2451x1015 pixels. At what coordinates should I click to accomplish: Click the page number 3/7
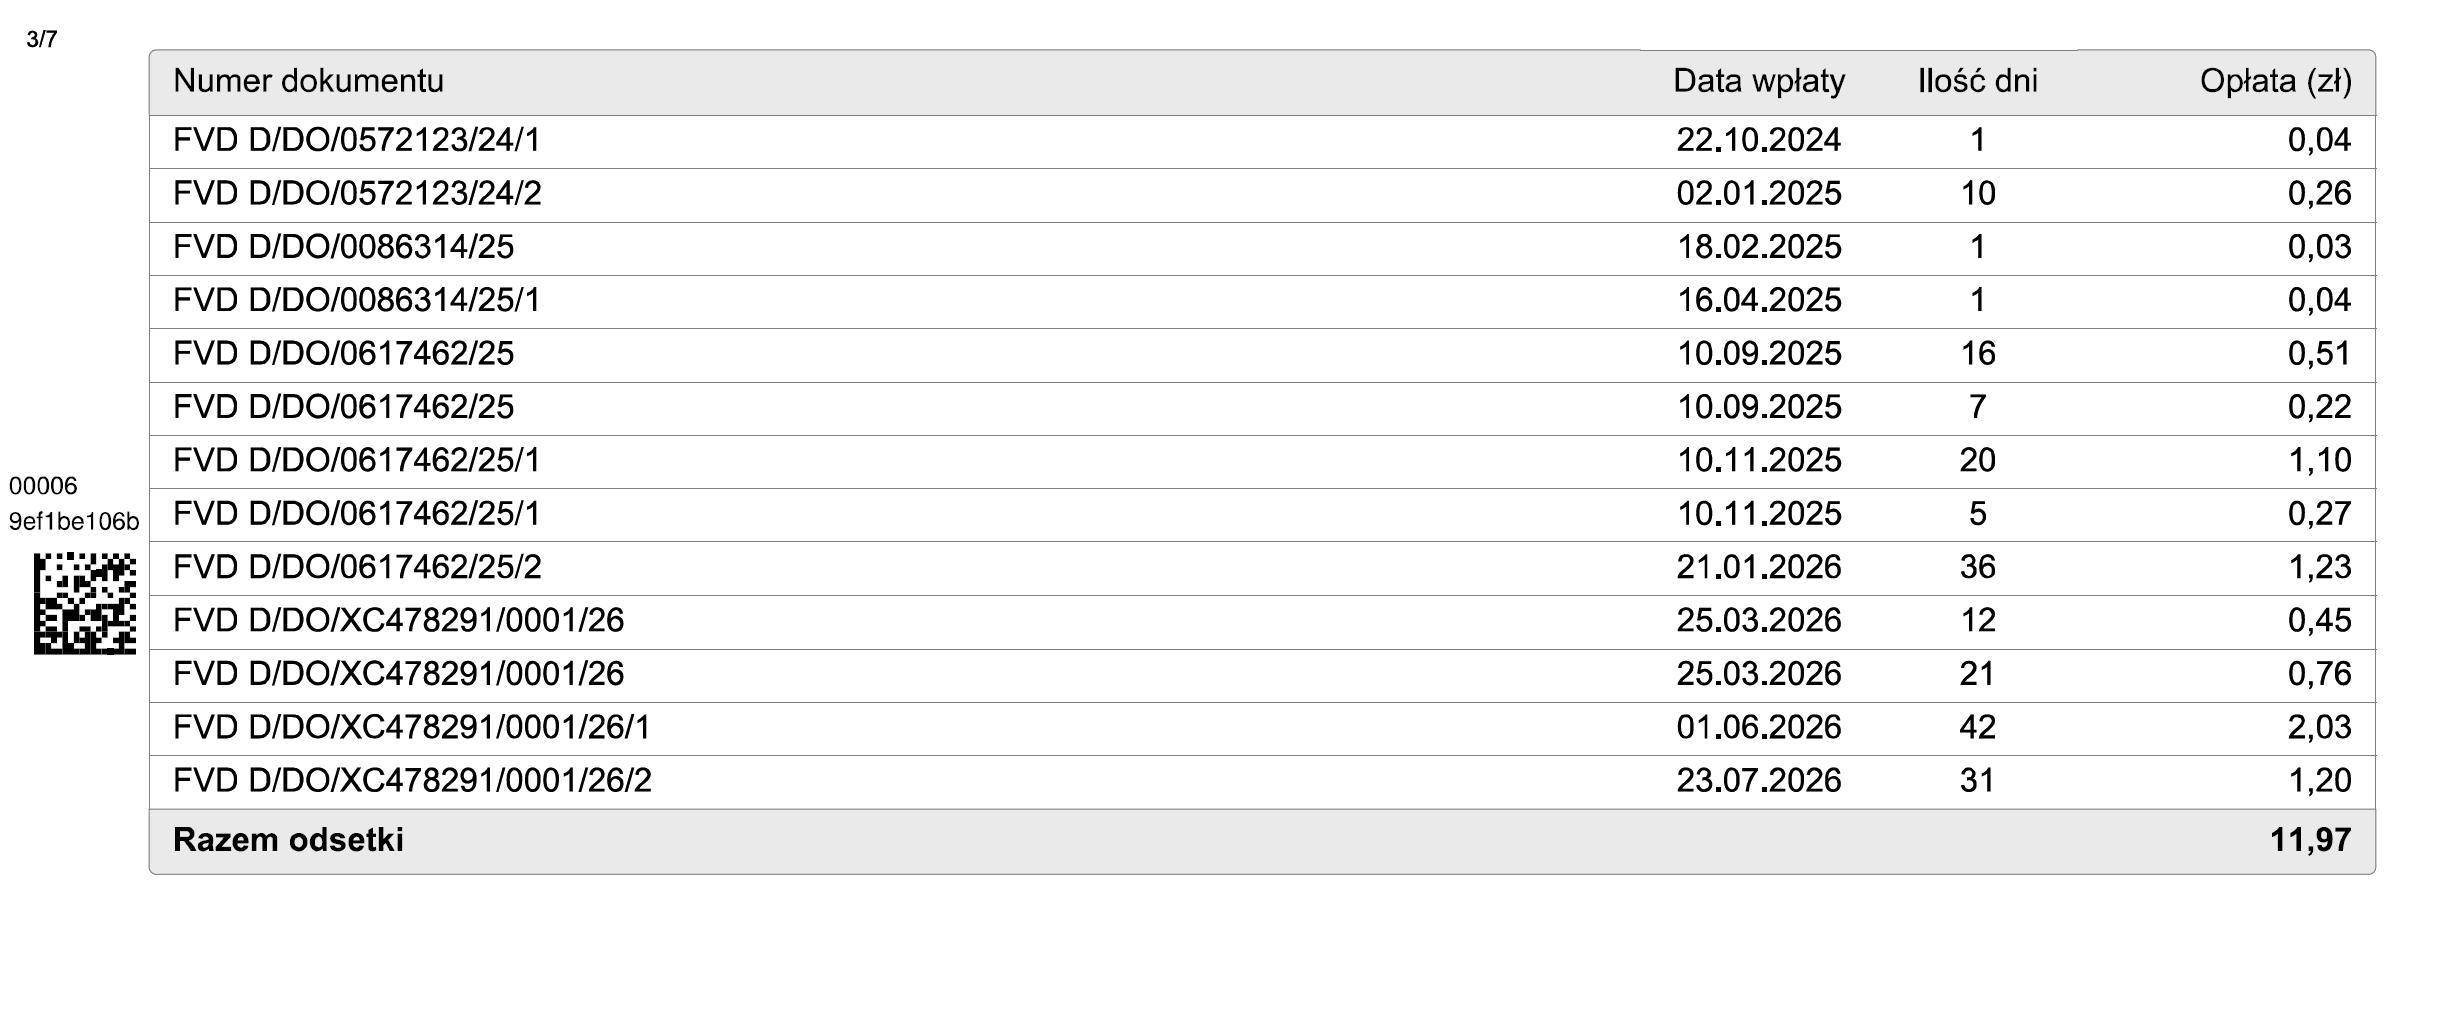[42, 39]
